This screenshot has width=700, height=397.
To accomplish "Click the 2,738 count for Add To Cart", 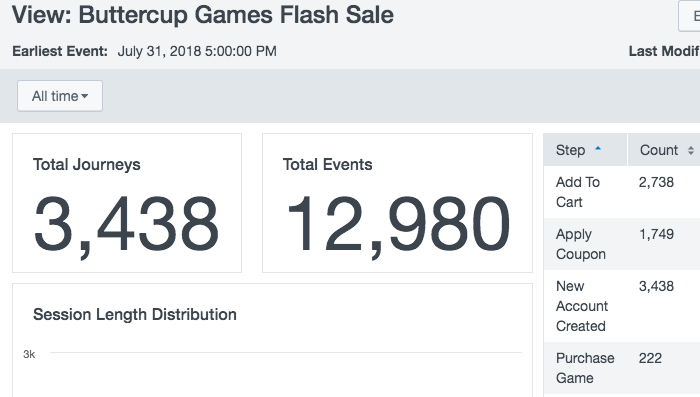I will [656, 182].
